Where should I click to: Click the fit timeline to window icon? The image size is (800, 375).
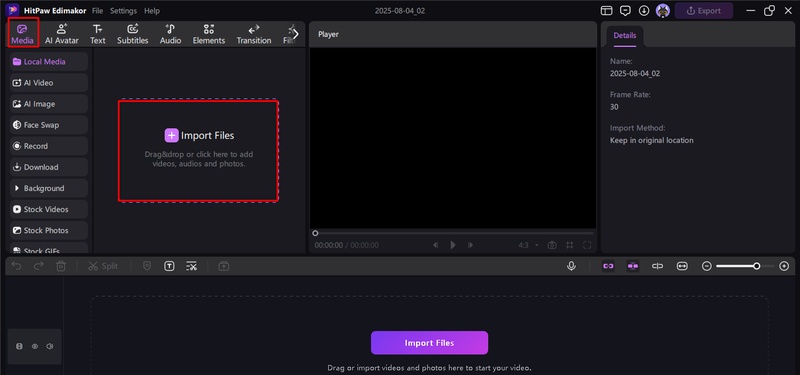(682, 266)
